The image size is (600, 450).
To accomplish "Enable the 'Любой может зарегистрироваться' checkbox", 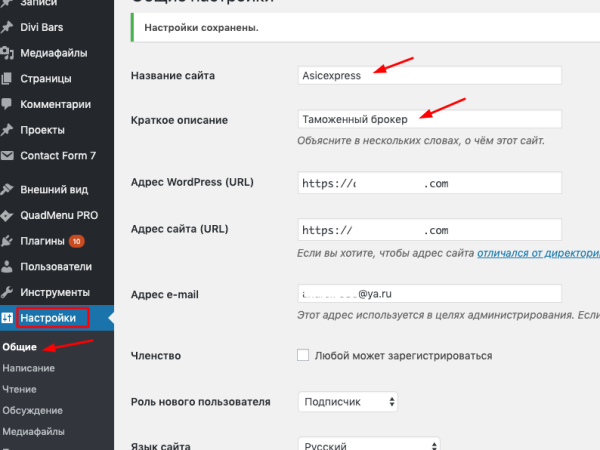I will (303, 355).
